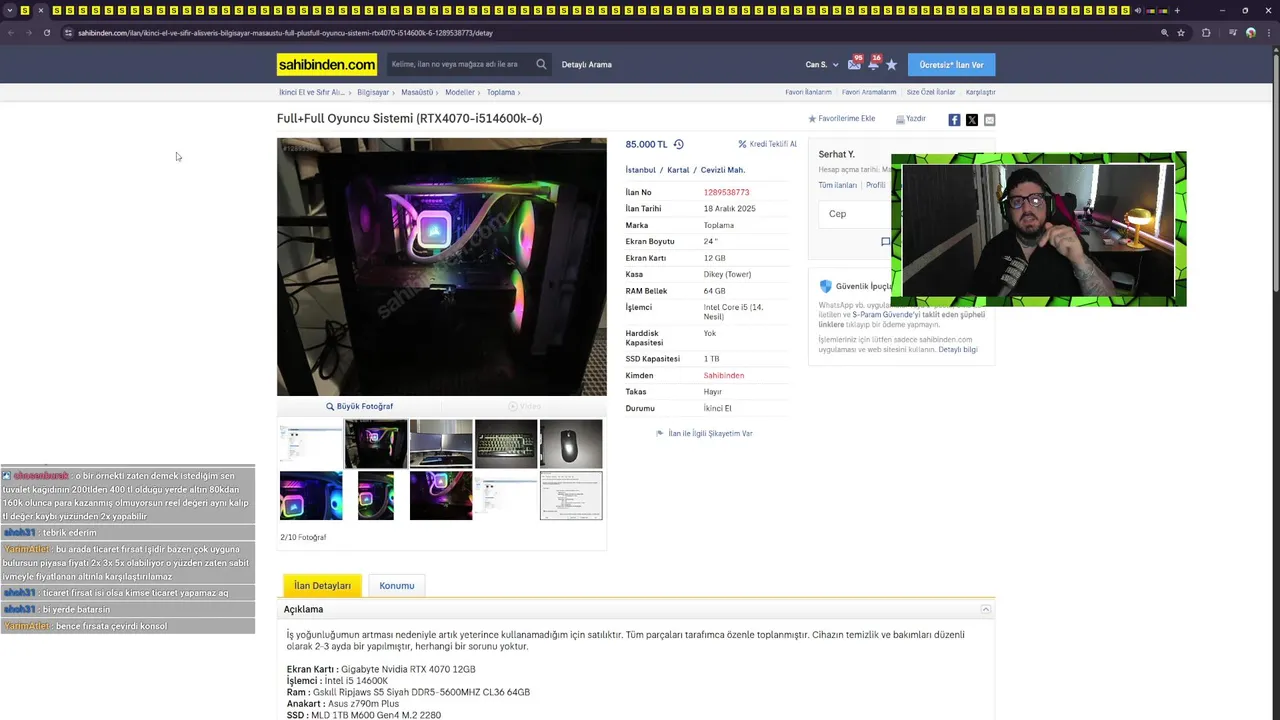Open a new browser tab
Viewport: 1280px width, 720px height.
click(1177, 10)
